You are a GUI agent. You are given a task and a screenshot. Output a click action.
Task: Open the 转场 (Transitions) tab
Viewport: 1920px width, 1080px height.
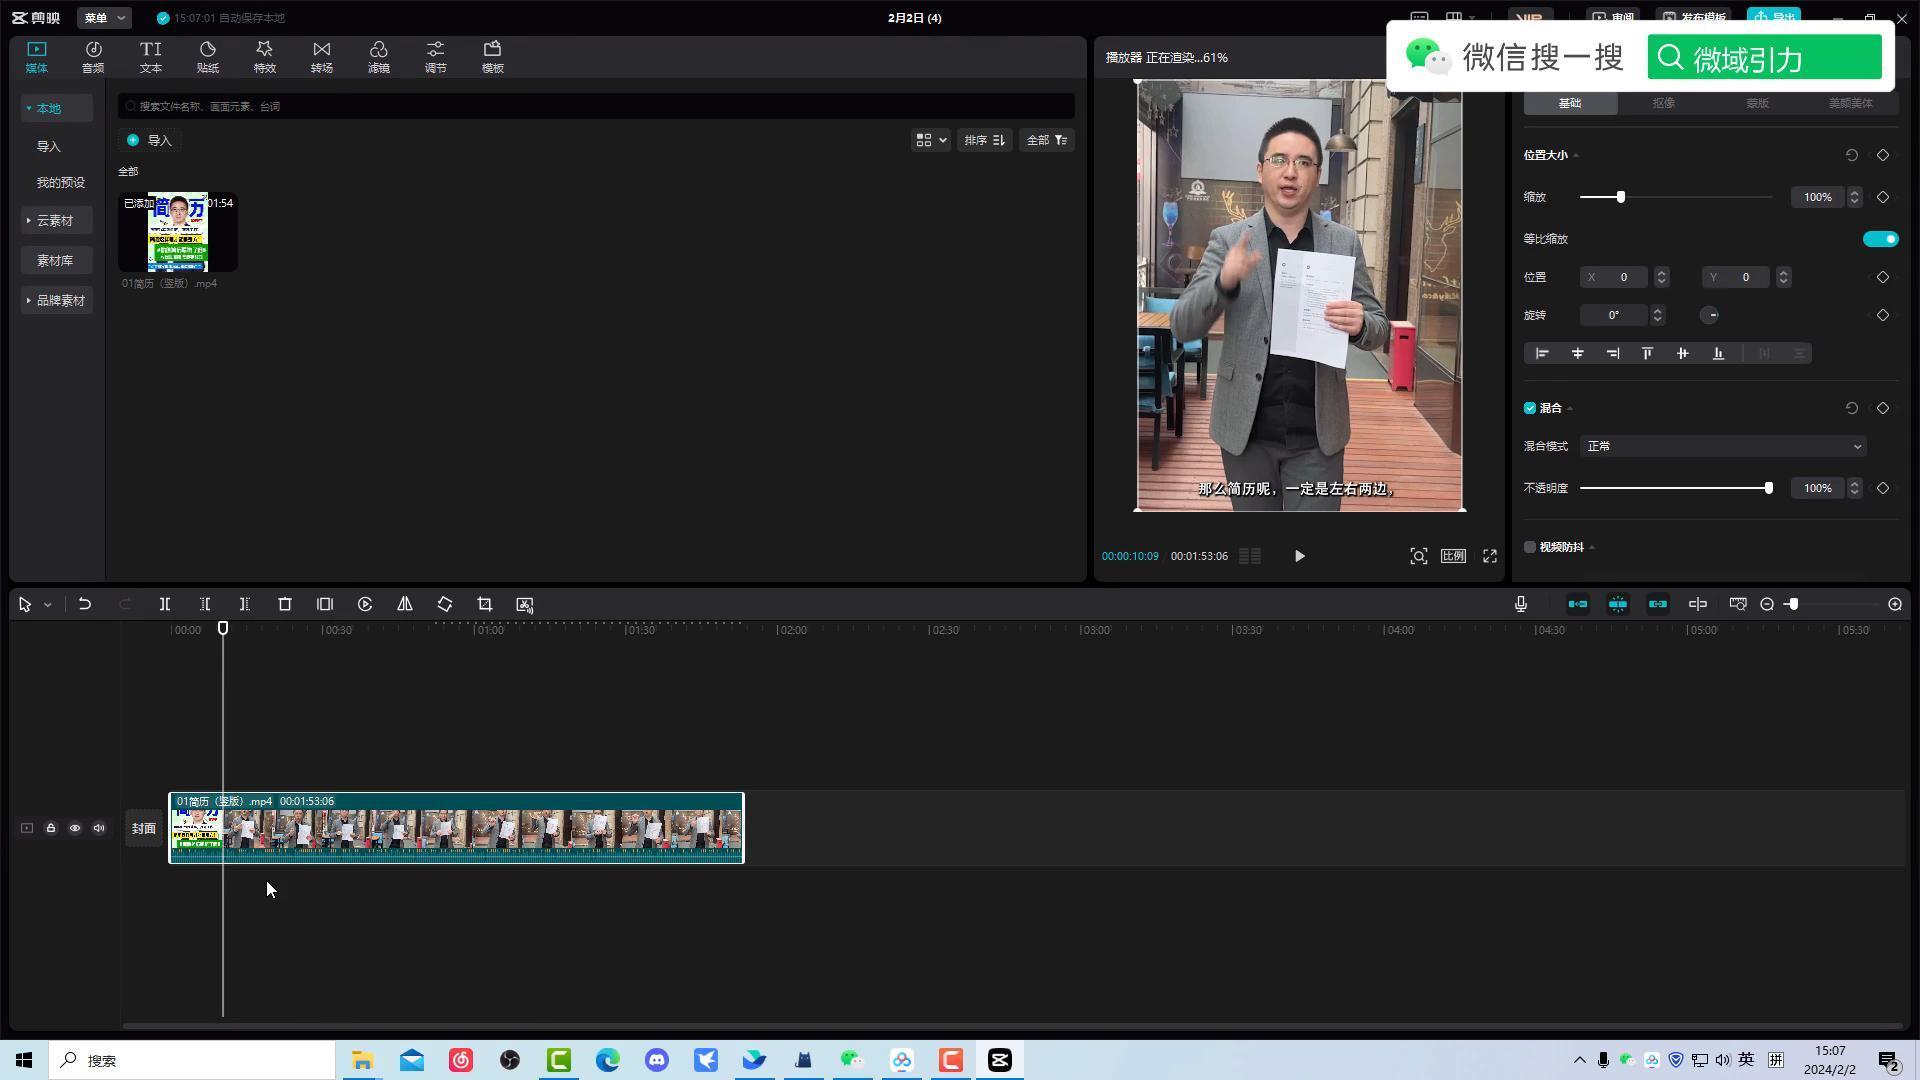[321, 57]
